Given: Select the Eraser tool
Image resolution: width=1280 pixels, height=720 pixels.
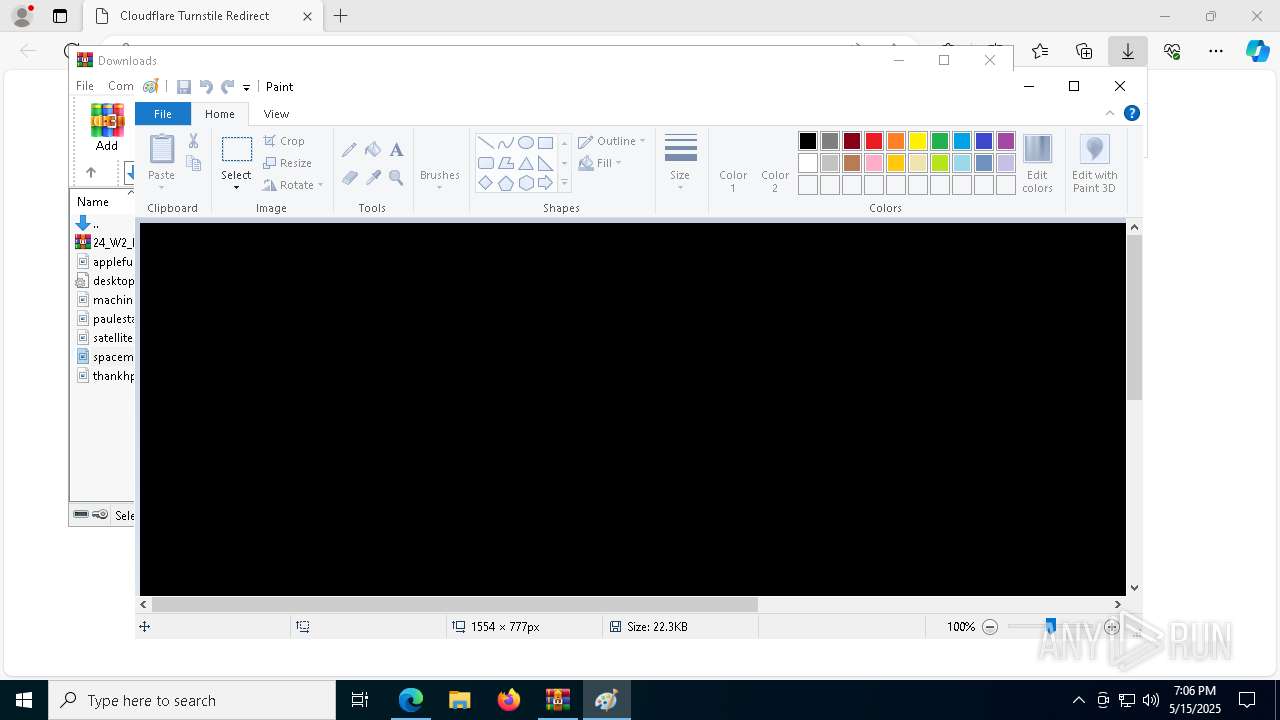Looking at the screenshot, I should 349,178.
